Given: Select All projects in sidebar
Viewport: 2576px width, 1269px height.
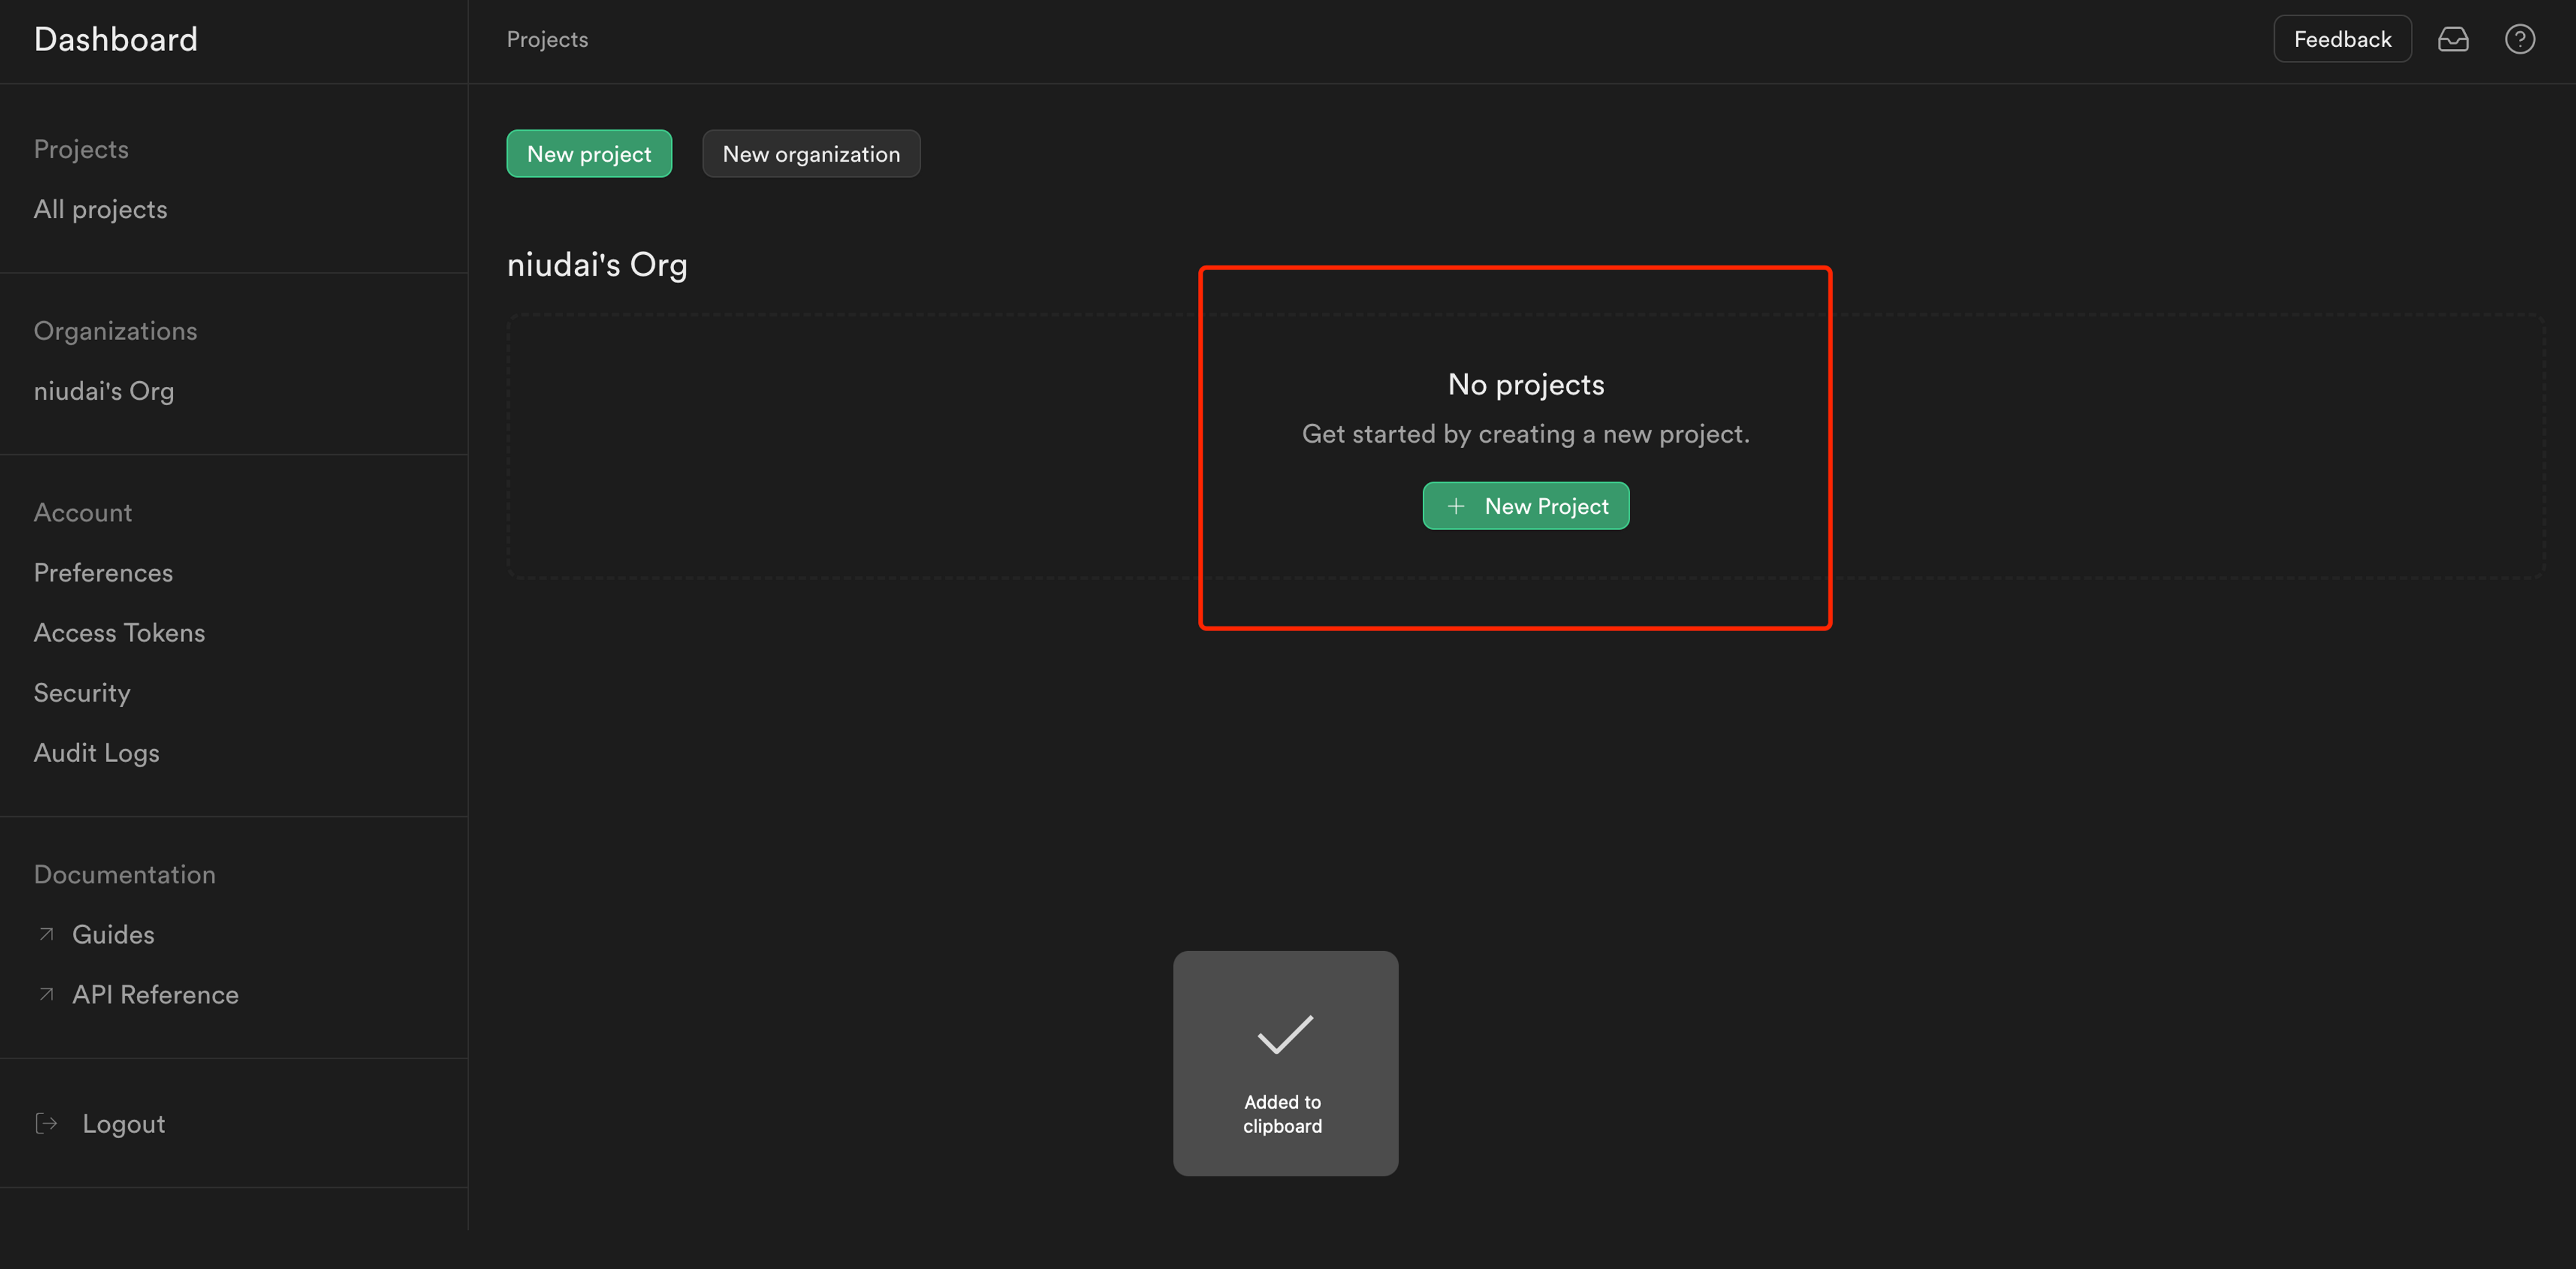Looking at the screenshot, I should (x=100, y=209).
